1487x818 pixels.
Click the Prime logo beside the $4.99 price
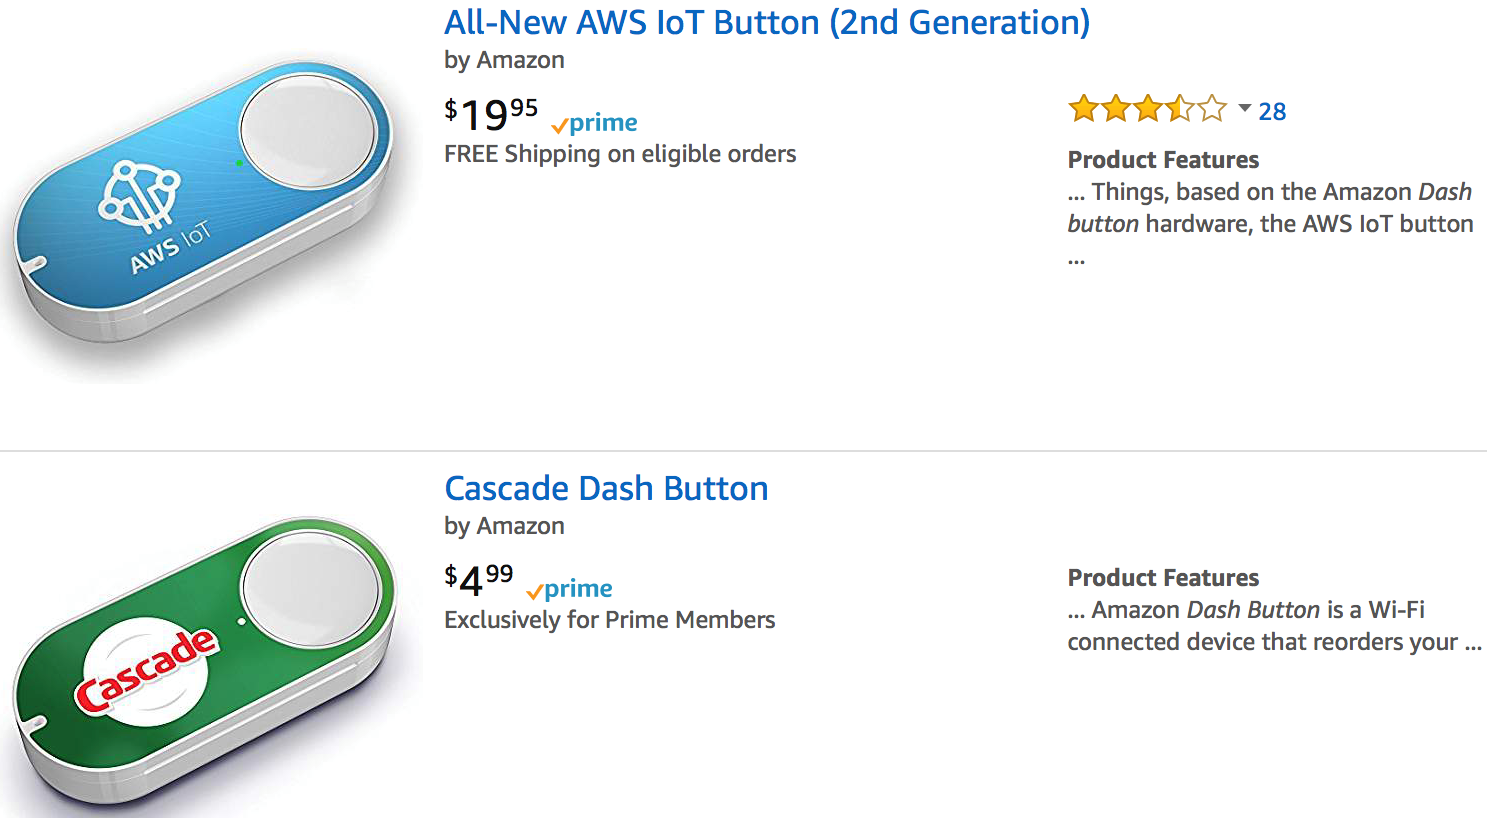[x=570, y=589]
